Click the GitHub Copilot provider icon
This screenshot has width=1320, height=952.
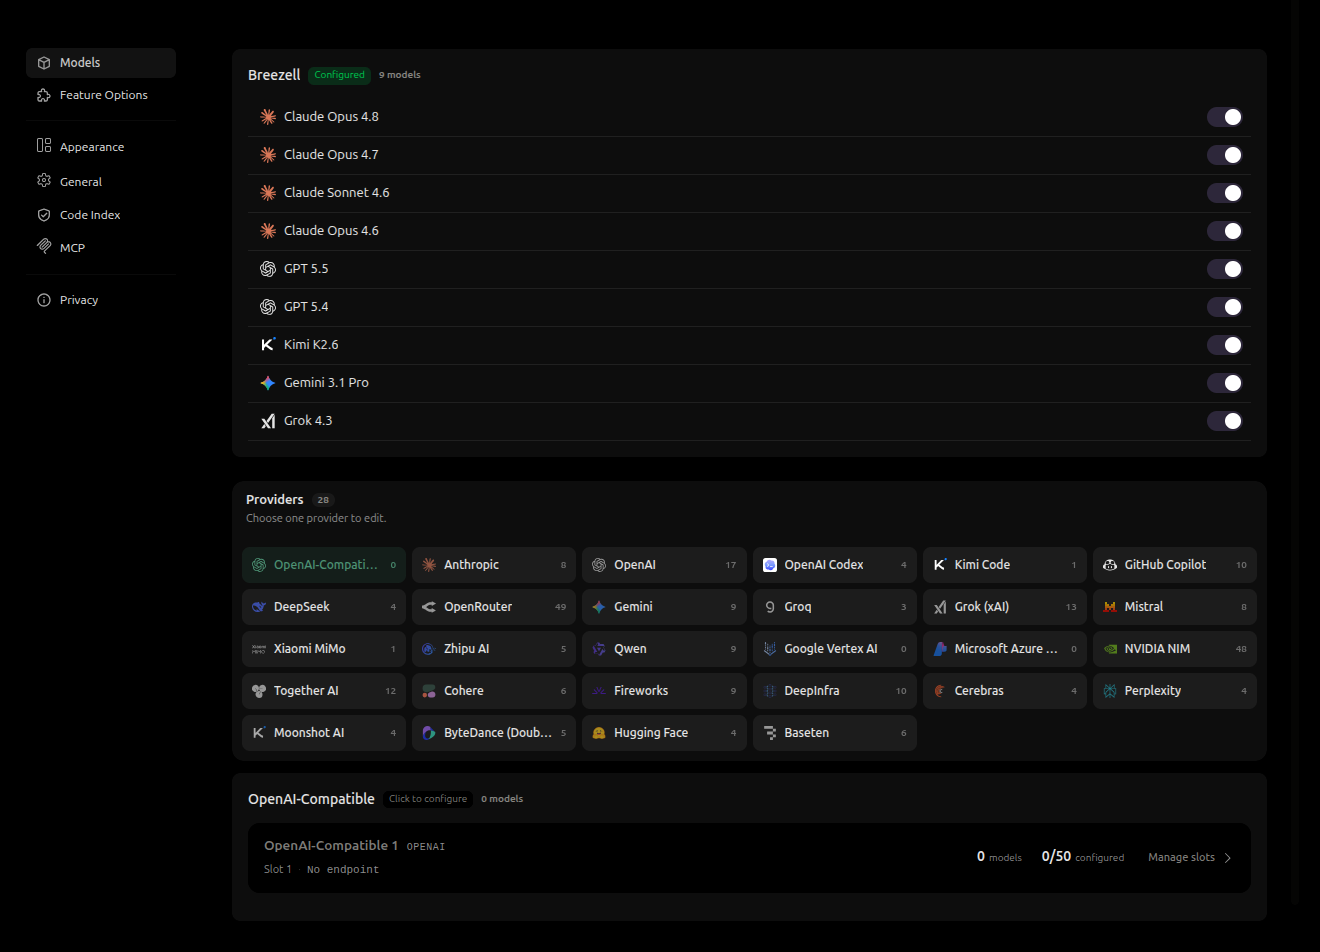[x=1110, y=565]
